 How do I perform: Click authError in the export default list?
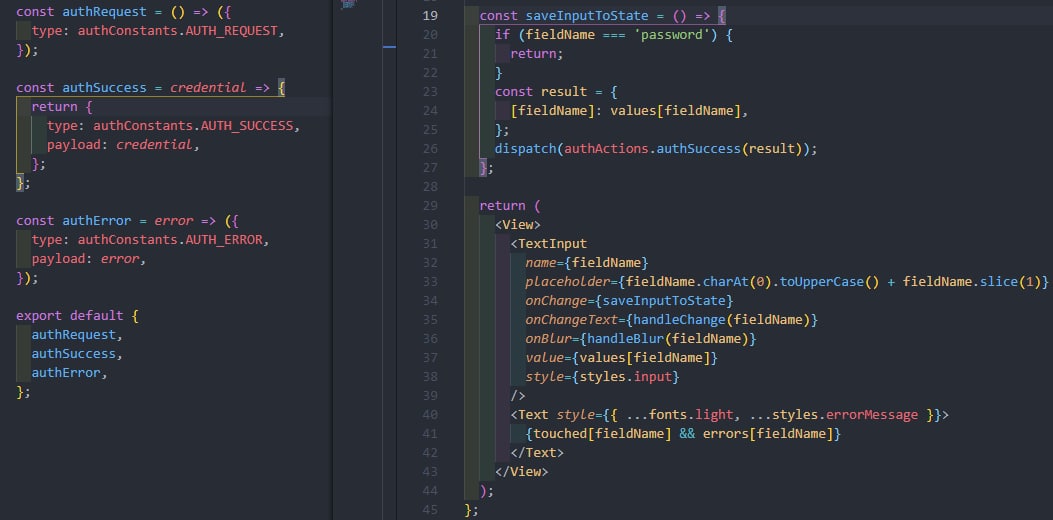click(66, 372)
